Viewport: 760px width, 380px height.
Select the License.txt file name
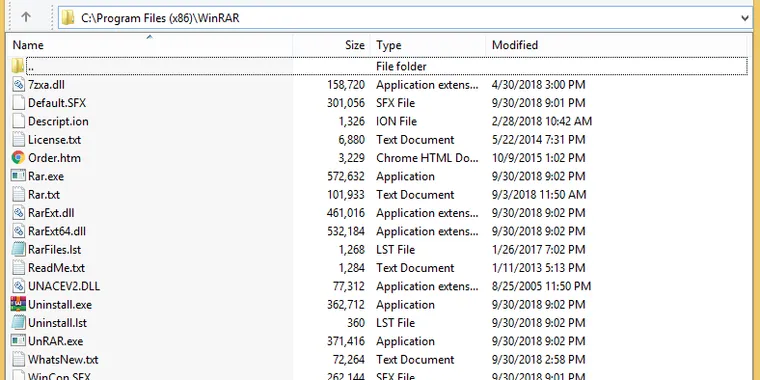54,140
